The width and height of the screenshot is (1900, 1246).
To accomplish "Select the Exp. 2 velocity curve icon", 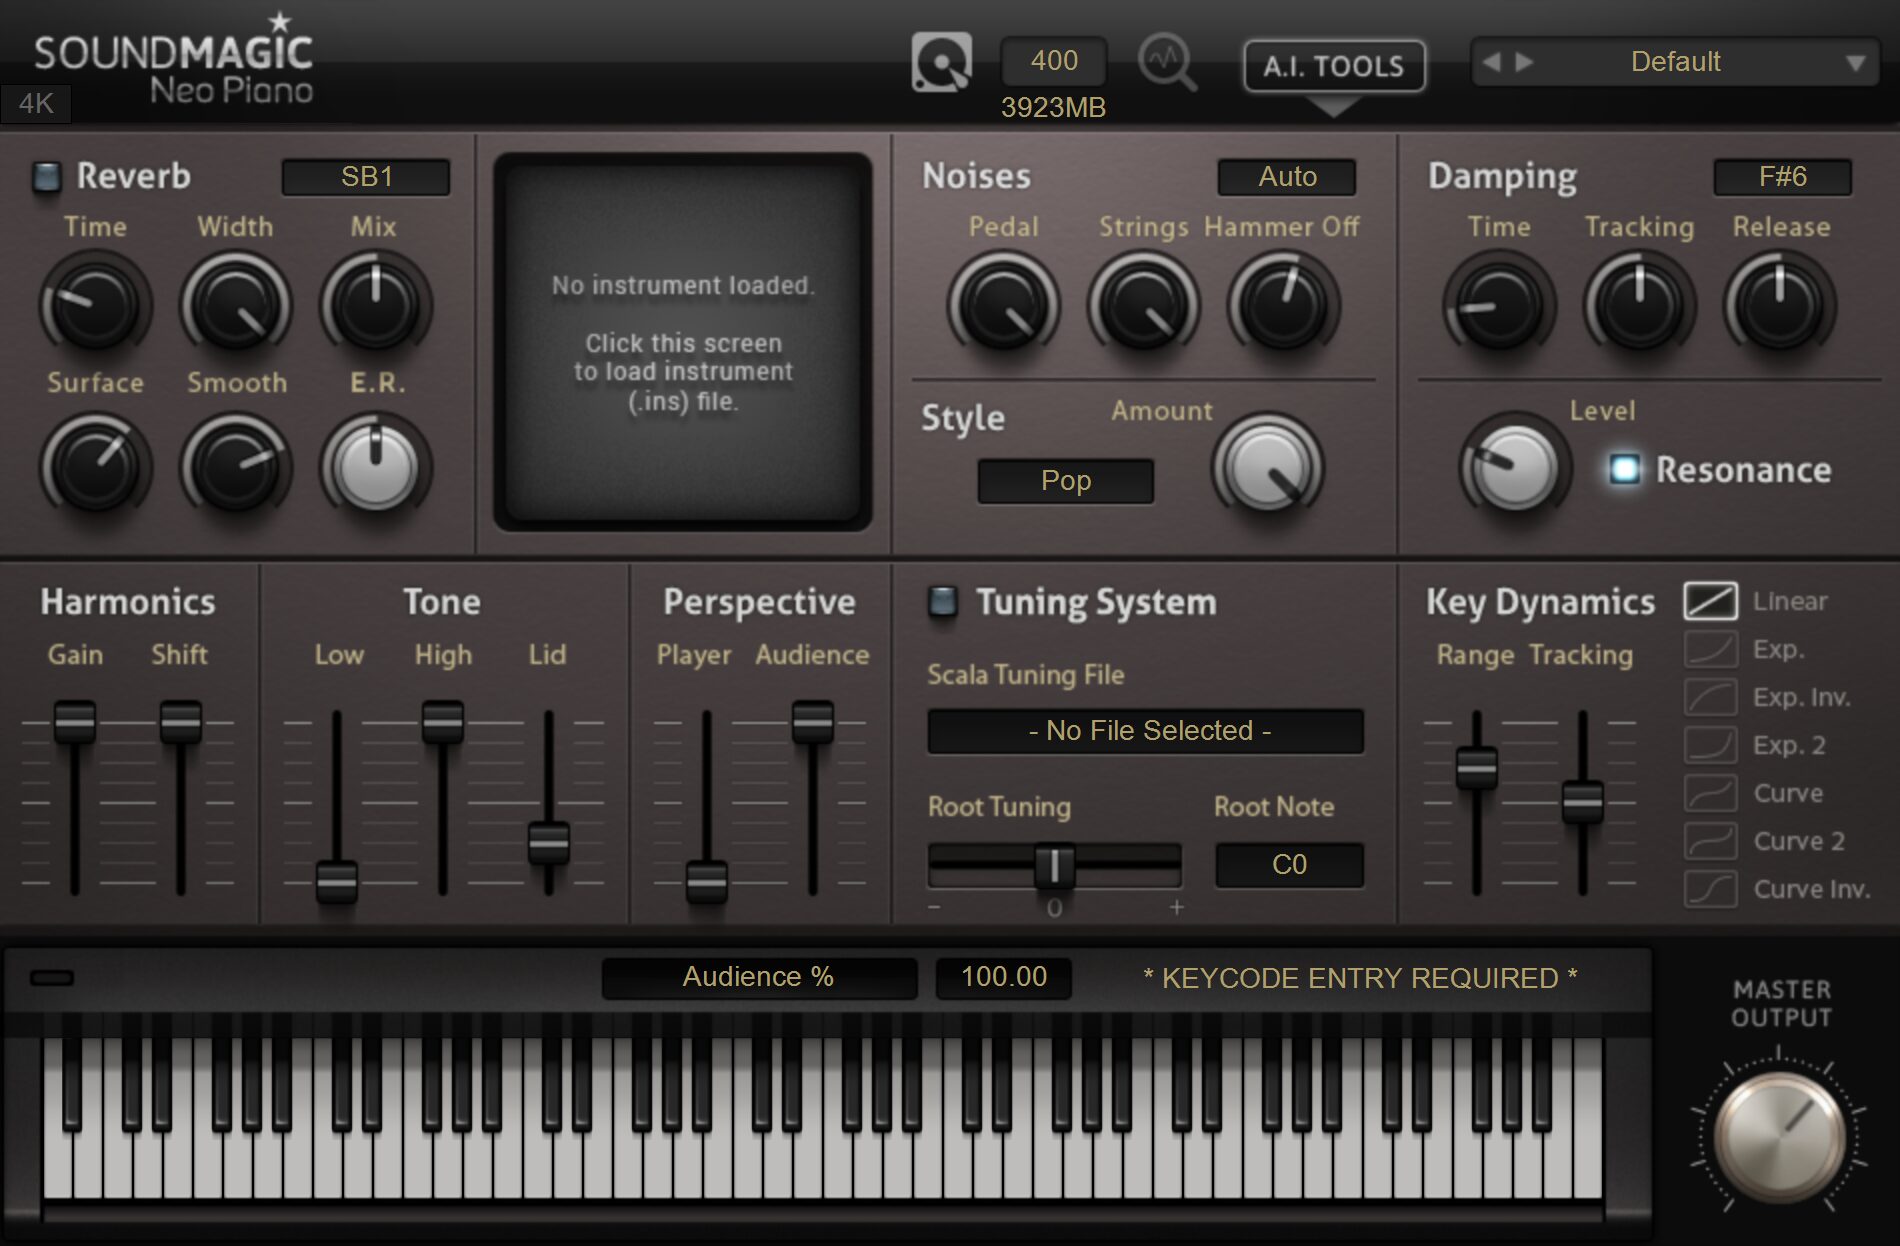I will [x=1710, y=745].
